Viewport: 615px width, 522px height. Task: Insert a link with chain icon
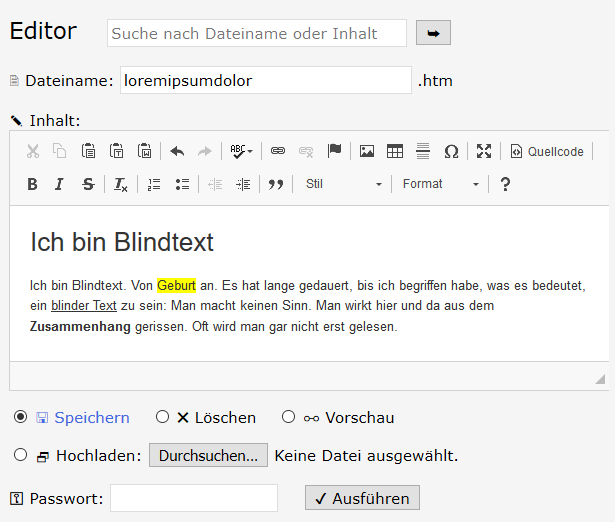[278, 151]
